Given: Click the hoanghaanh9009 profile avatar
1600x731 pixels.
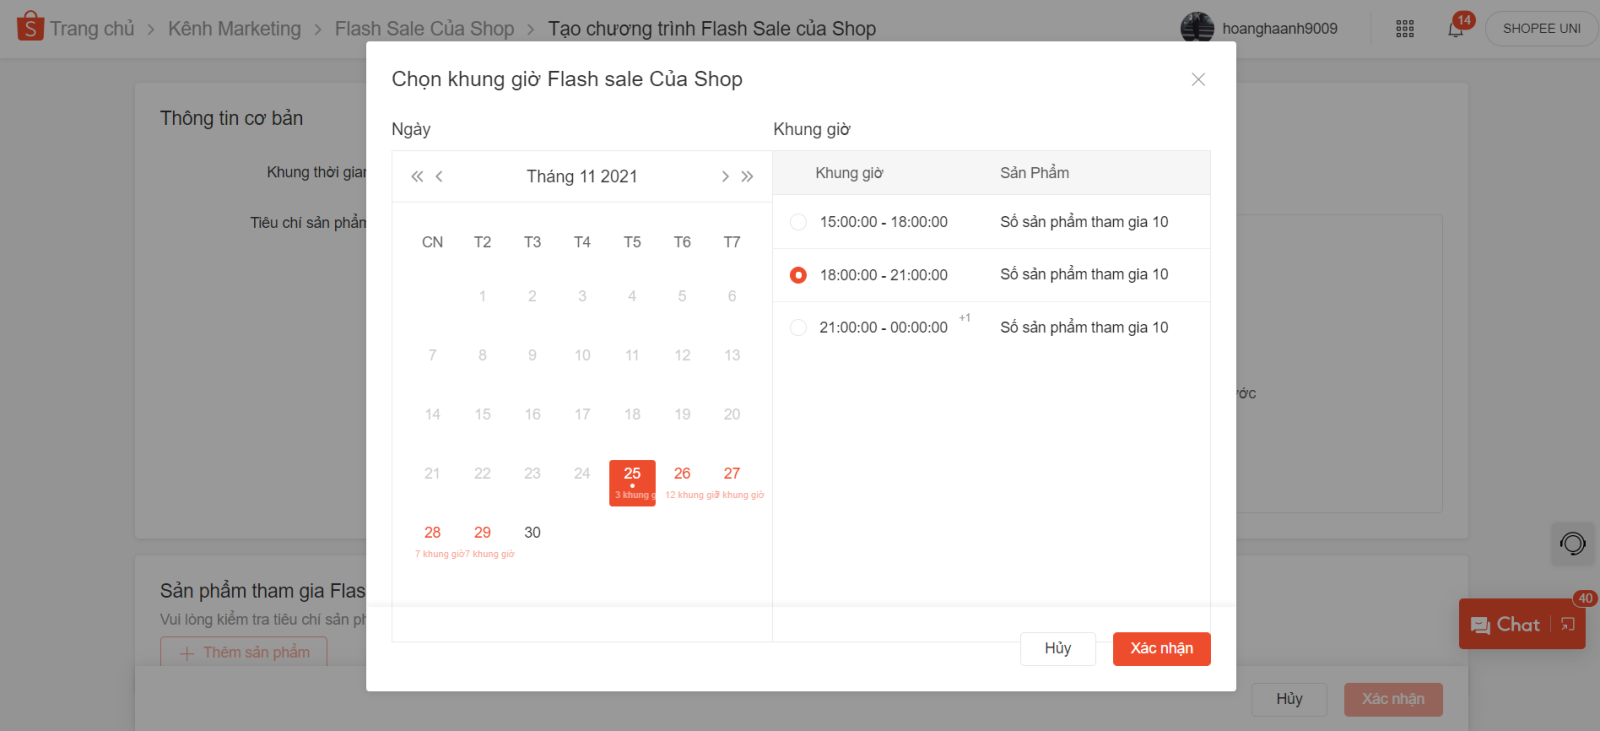Looking at the screenshot, I should tap(1197, 29).
